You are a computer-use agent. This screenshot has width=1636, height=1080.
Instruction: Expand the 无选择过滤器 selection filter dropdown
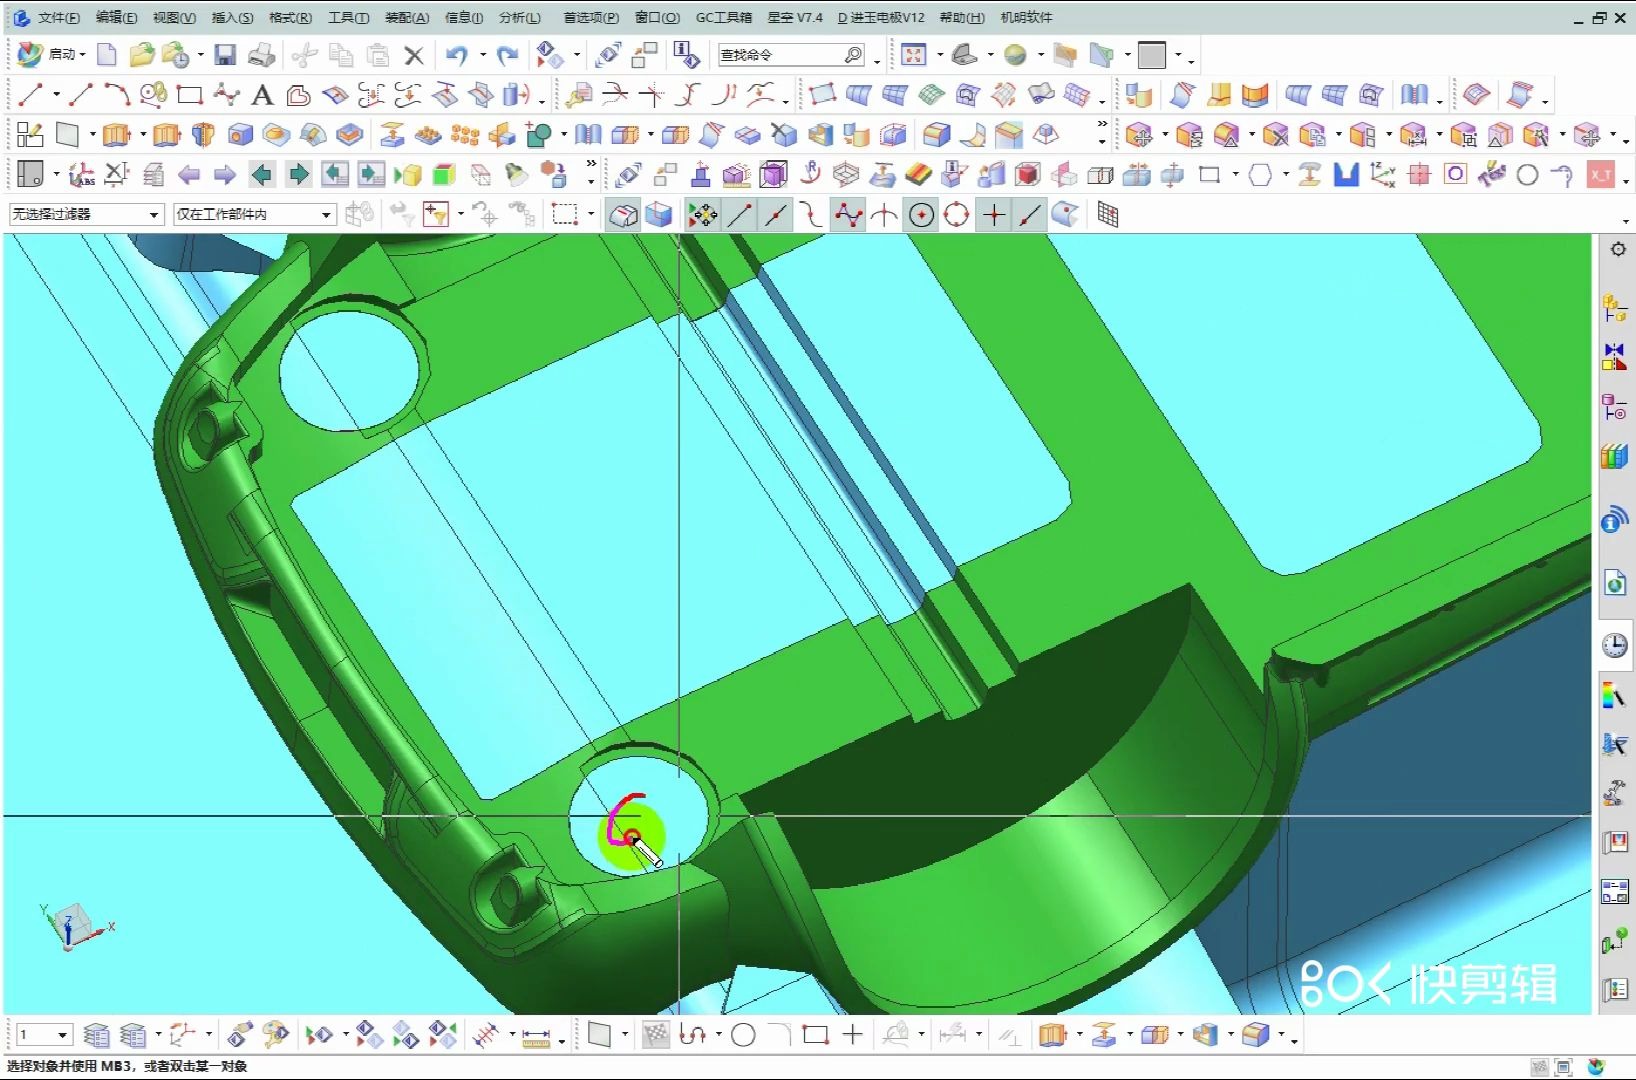154,215
